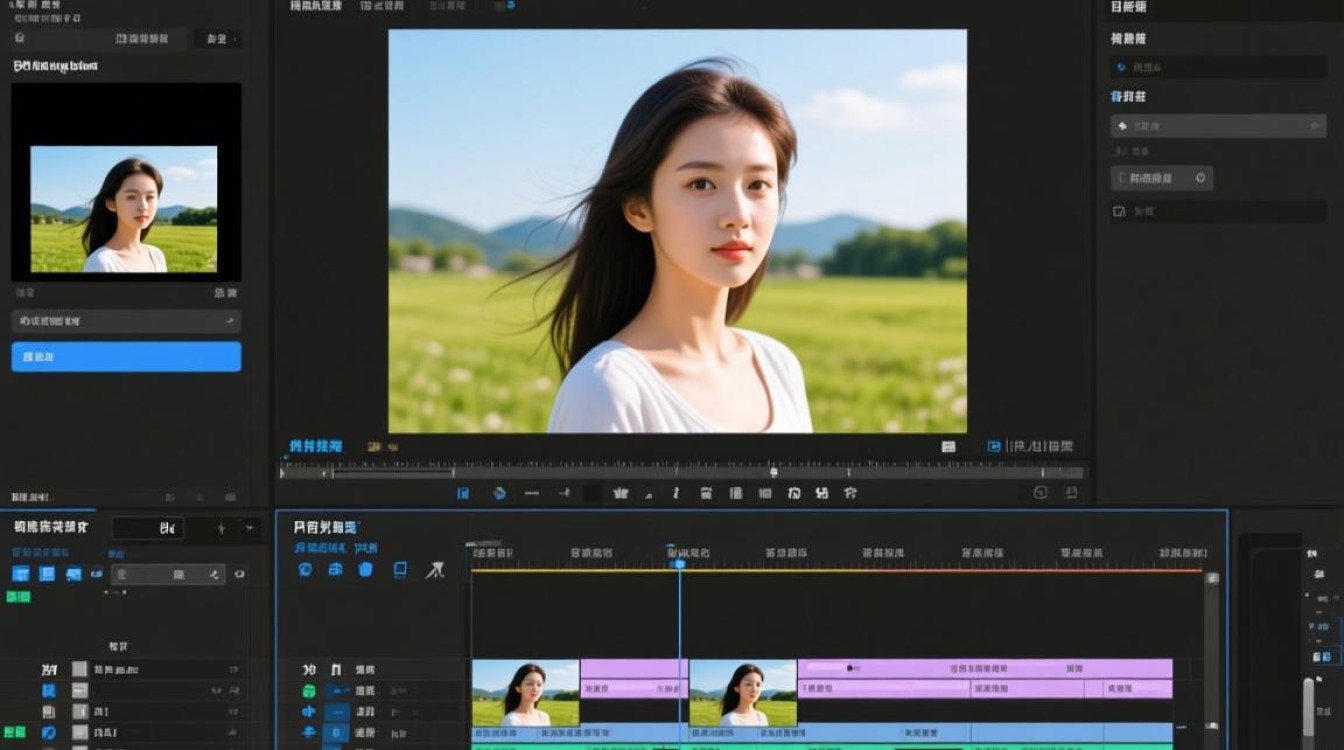
Task: Select the long purple clip at timeline right
Action: 985,678
